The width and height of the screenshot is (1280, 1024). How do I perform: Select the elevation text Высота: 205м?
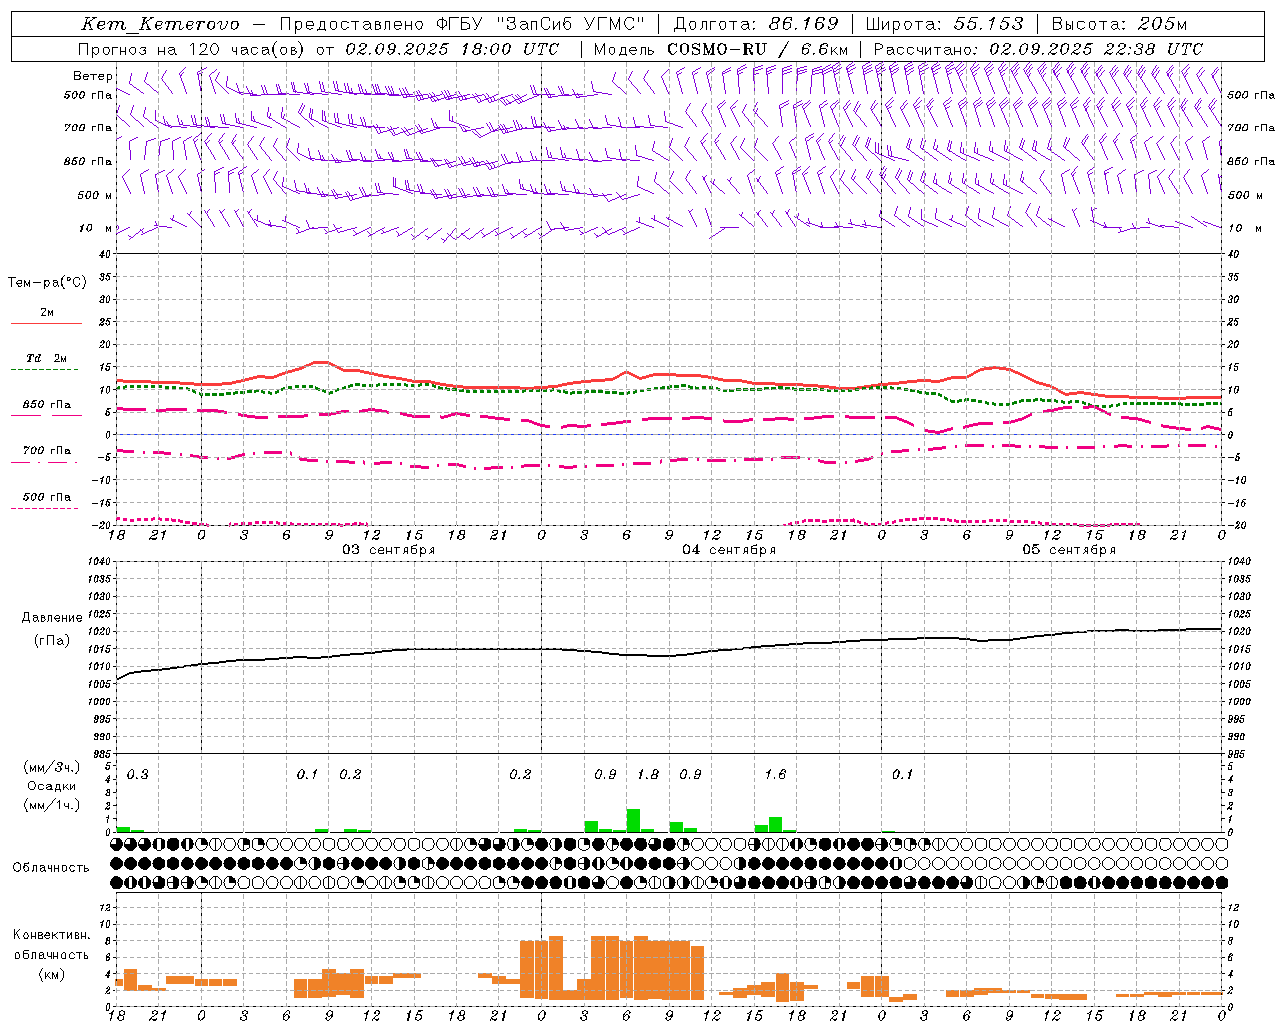click(x=1119, y=24)
